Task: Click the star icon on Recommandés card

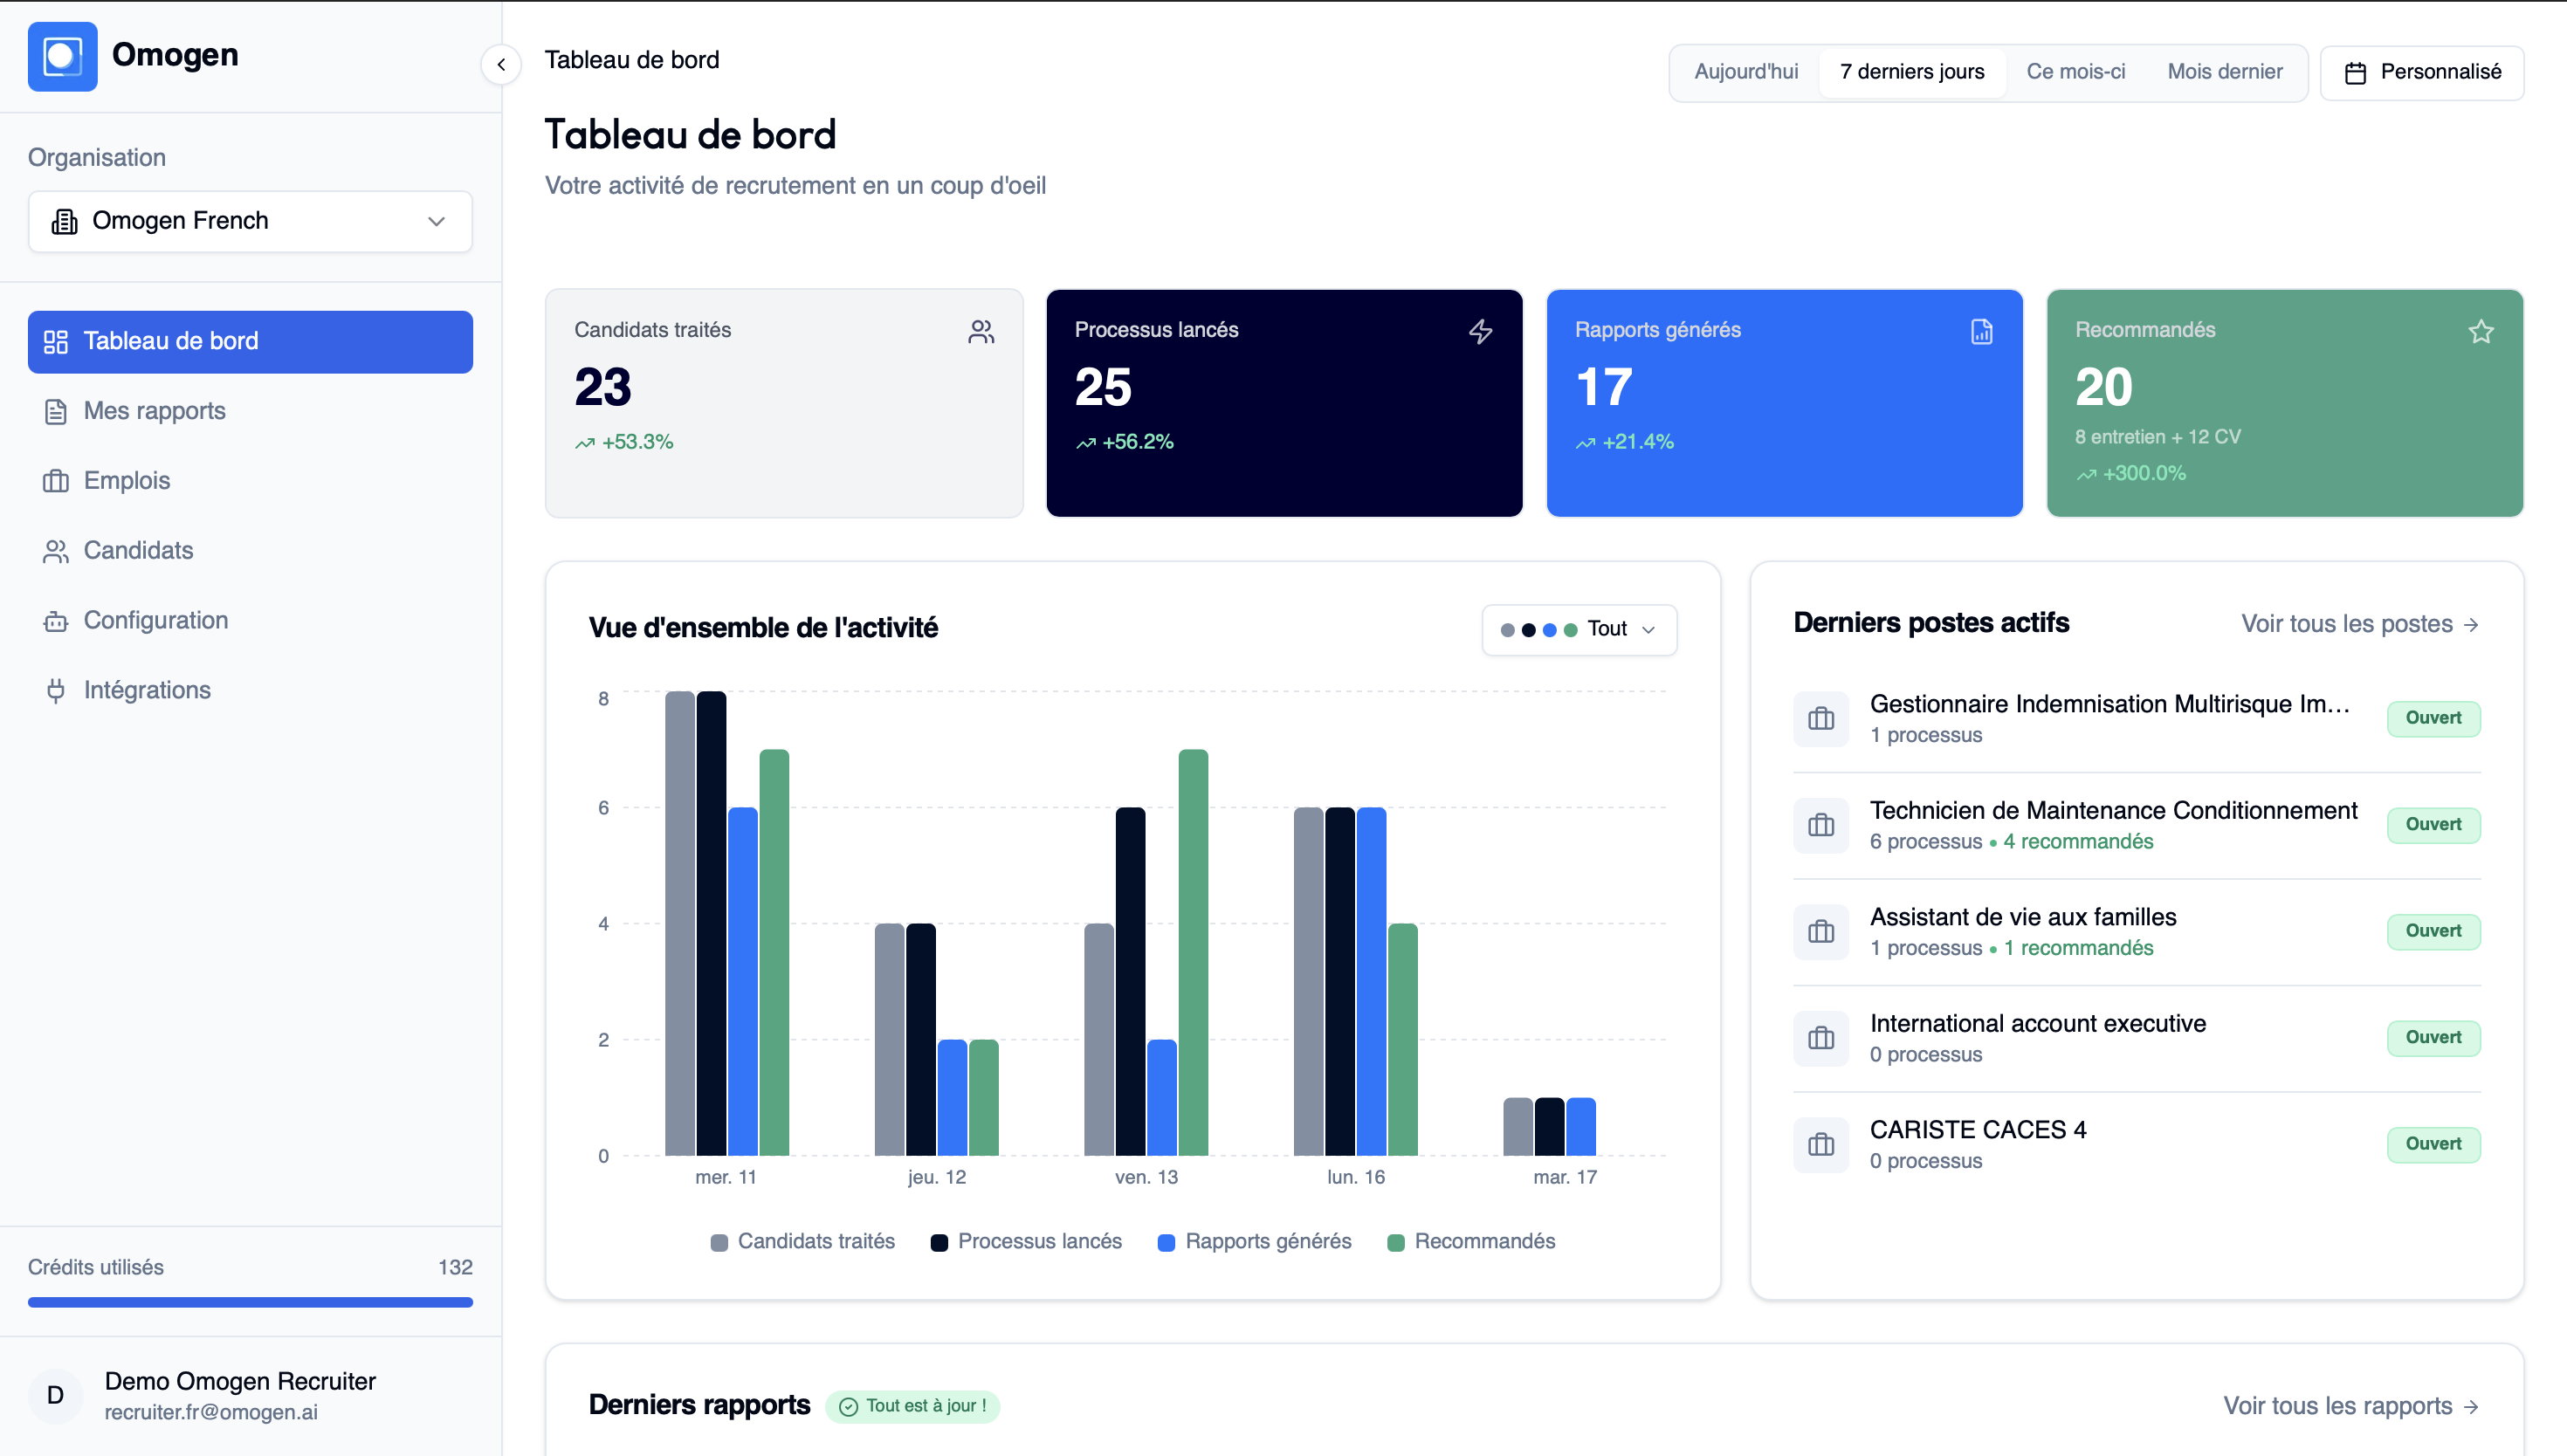Action: click(x=2480, y=331)
